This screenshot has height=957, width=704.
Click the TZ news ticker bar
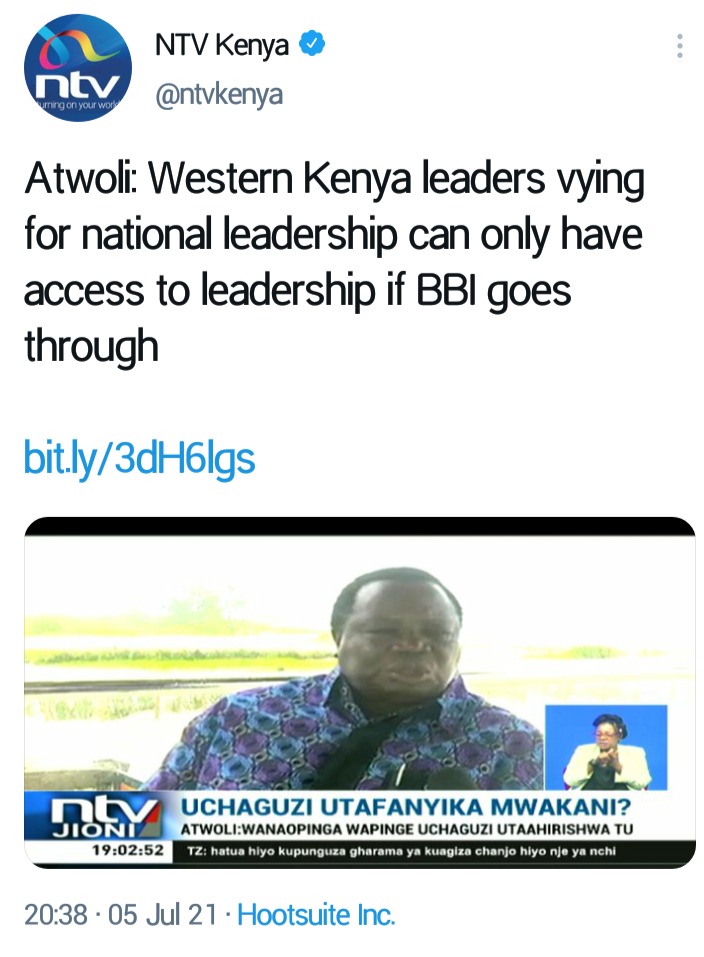point(434,850)
